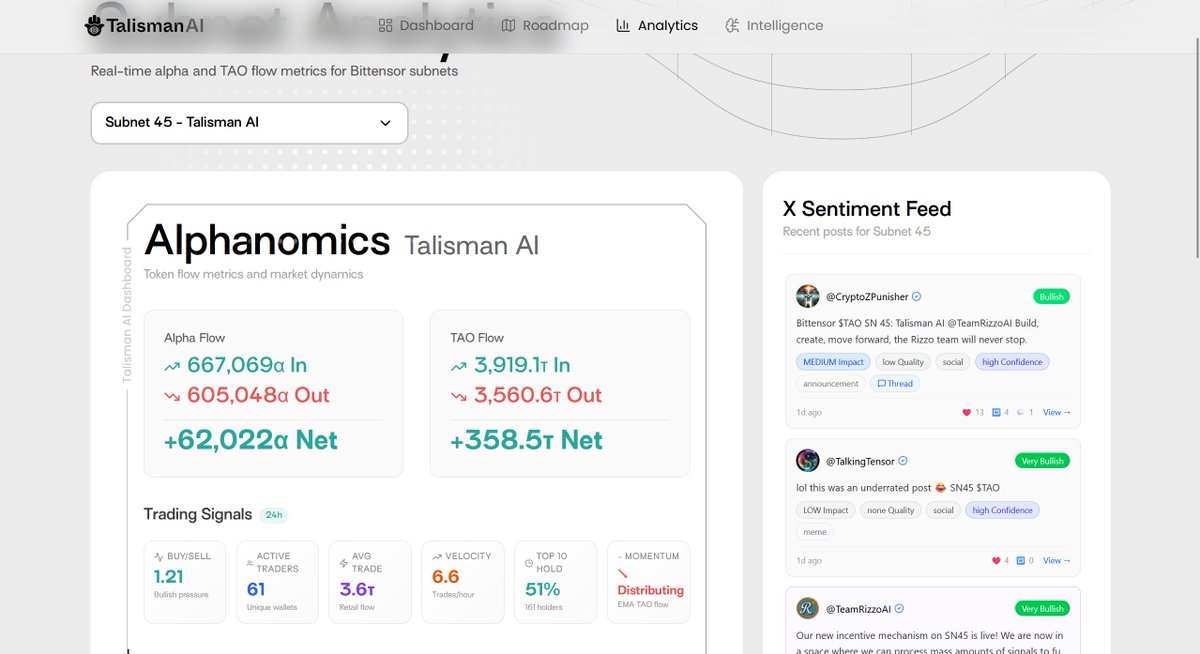Click the @CryptoZPunisher username
This screenshot has width=1200, height=654.
point(867,297)
